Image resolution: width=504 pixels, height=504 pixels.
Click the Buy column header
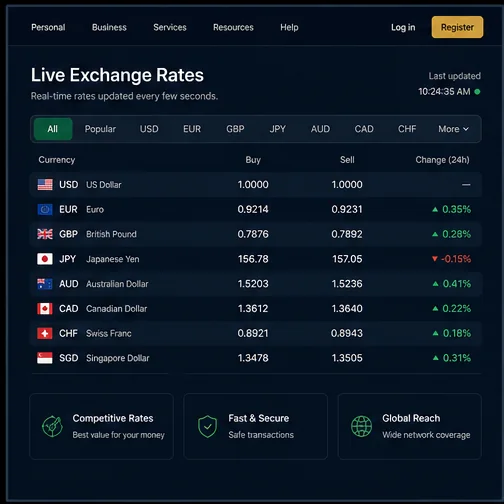[253, 160]
